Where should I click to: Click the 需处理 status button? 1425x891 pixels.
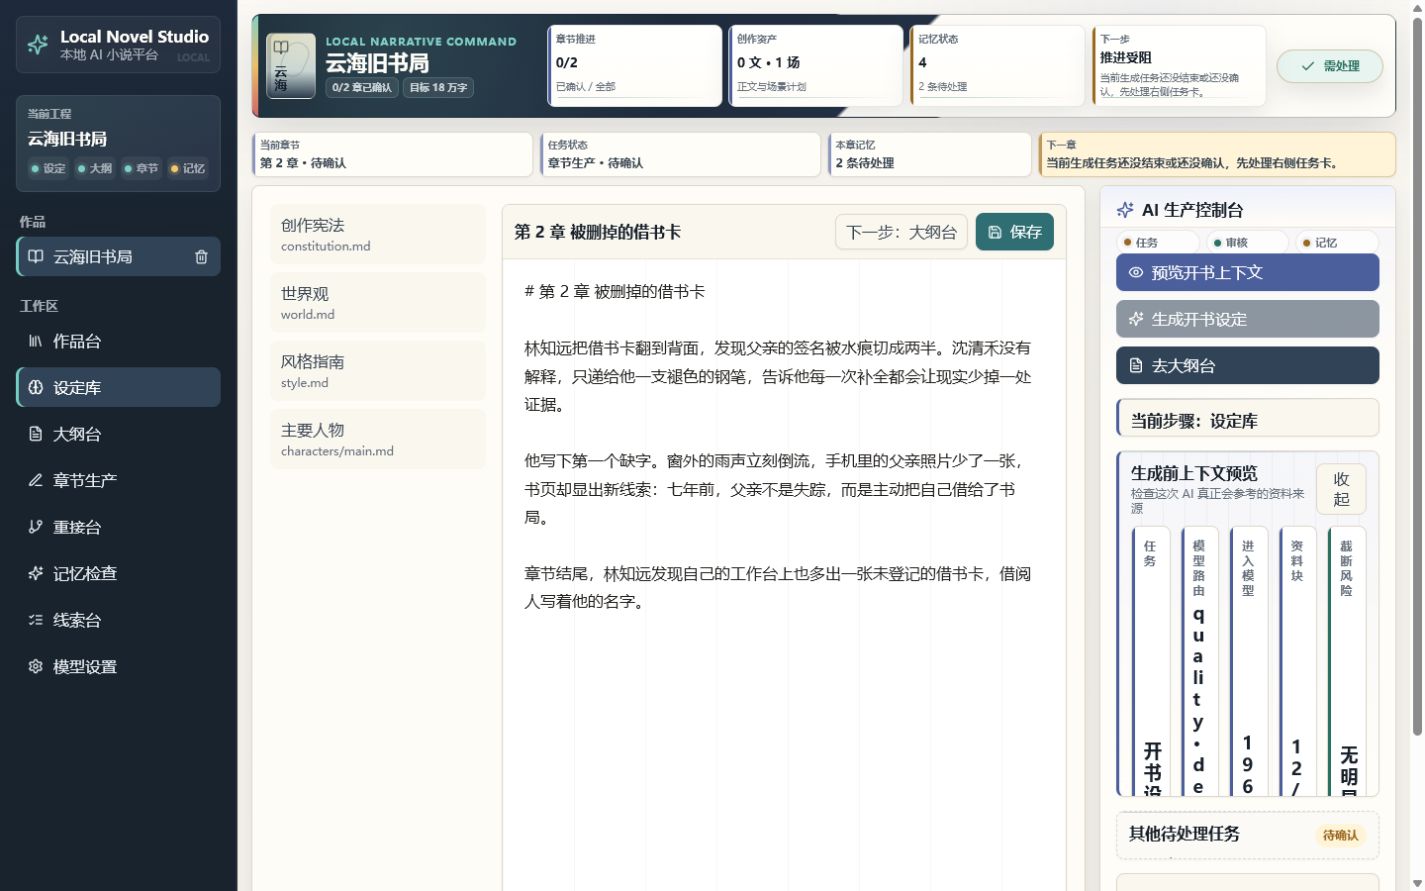click(1329, 66)
